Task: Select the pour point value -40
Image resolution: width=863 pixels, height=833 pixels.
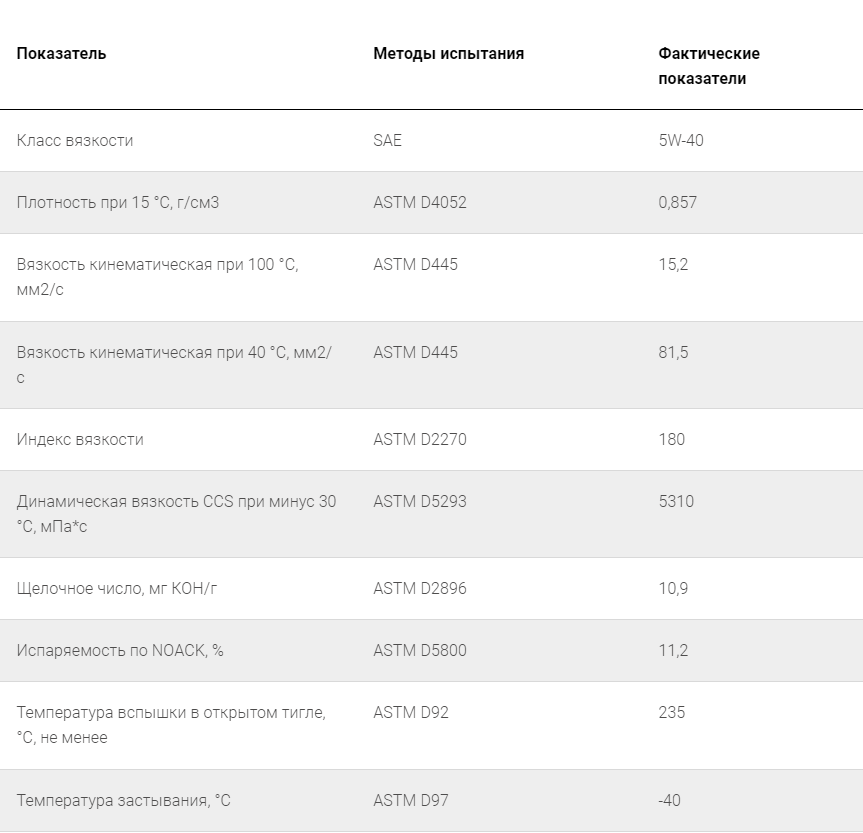Action: coord(670,801)
